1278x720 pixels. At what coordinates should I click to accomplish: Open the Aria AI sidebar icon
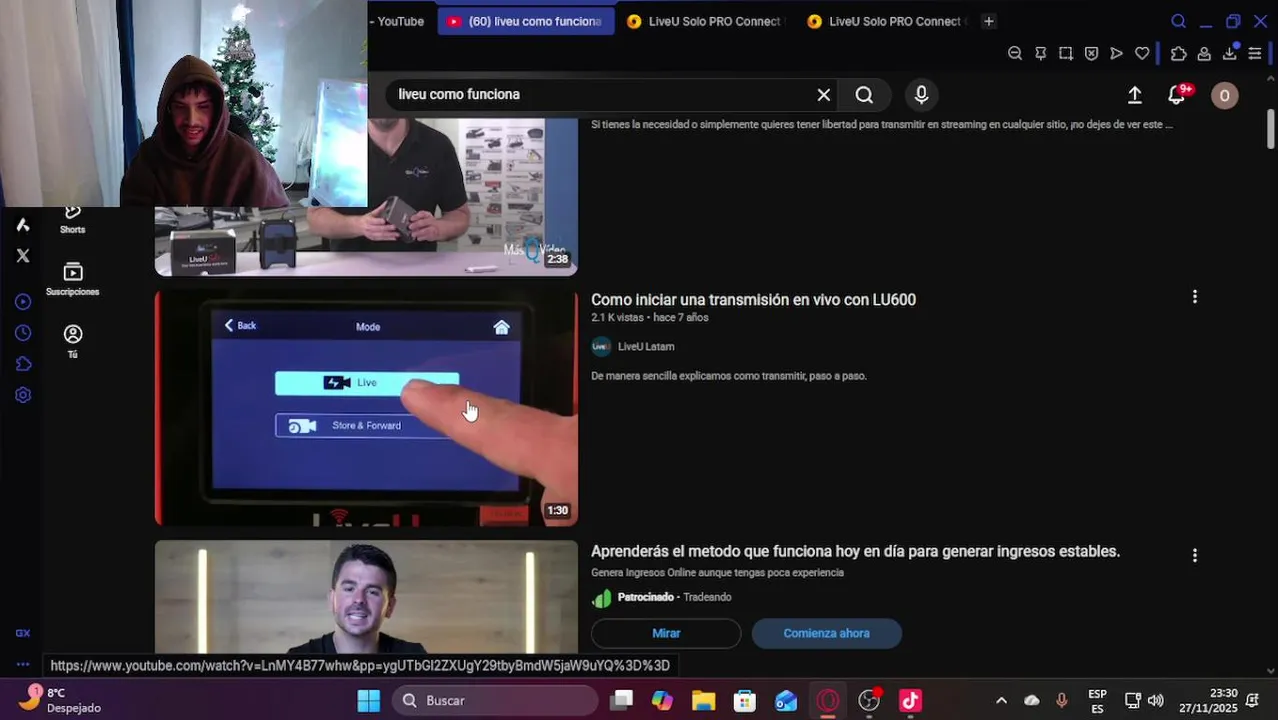(x=23, y=225)
